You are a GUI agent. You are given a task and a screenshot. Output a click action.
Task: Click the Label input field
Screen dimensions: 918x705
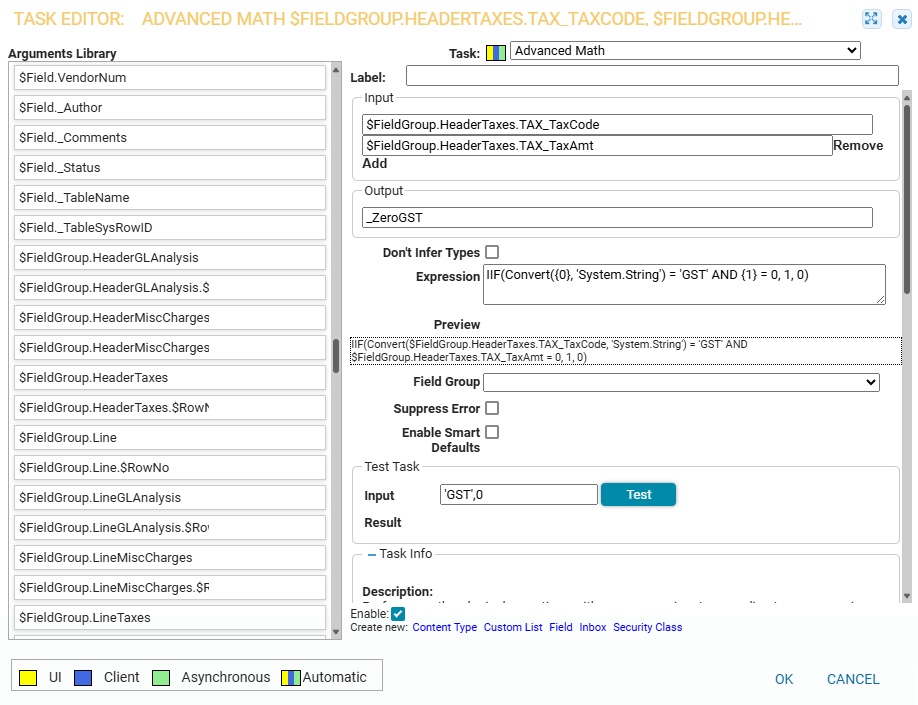coord(652,76)
